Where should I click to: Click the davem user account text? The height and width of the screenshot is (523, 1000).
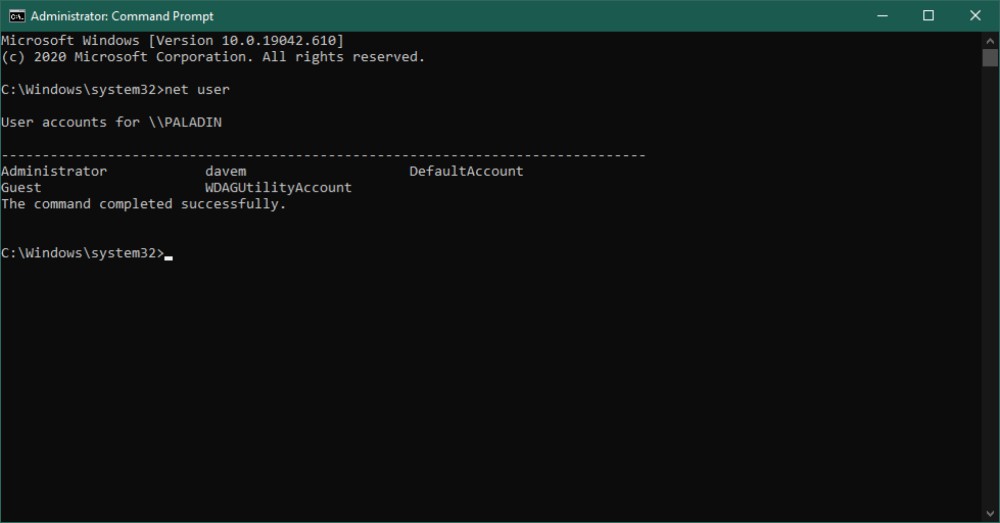click(226, 171)
